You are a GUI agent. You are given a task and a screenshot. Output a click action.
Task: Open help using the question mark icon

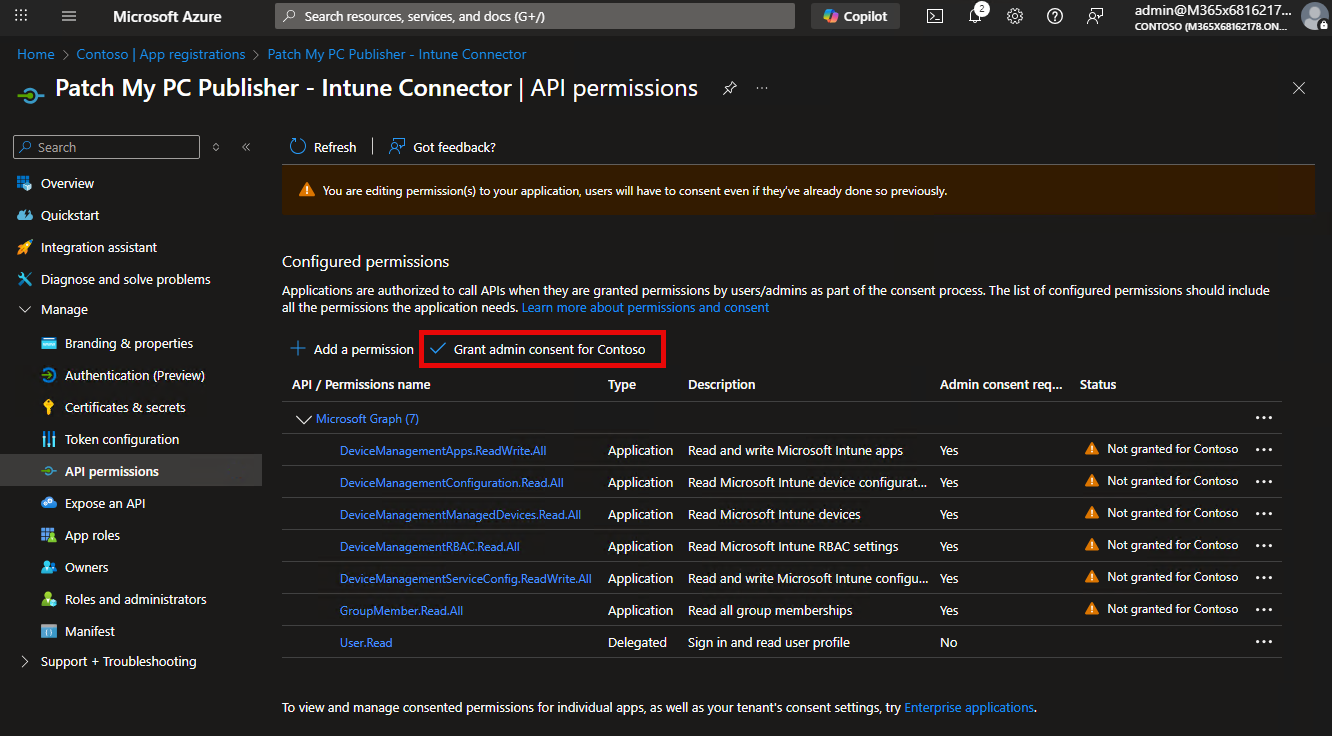[1054, 16]
